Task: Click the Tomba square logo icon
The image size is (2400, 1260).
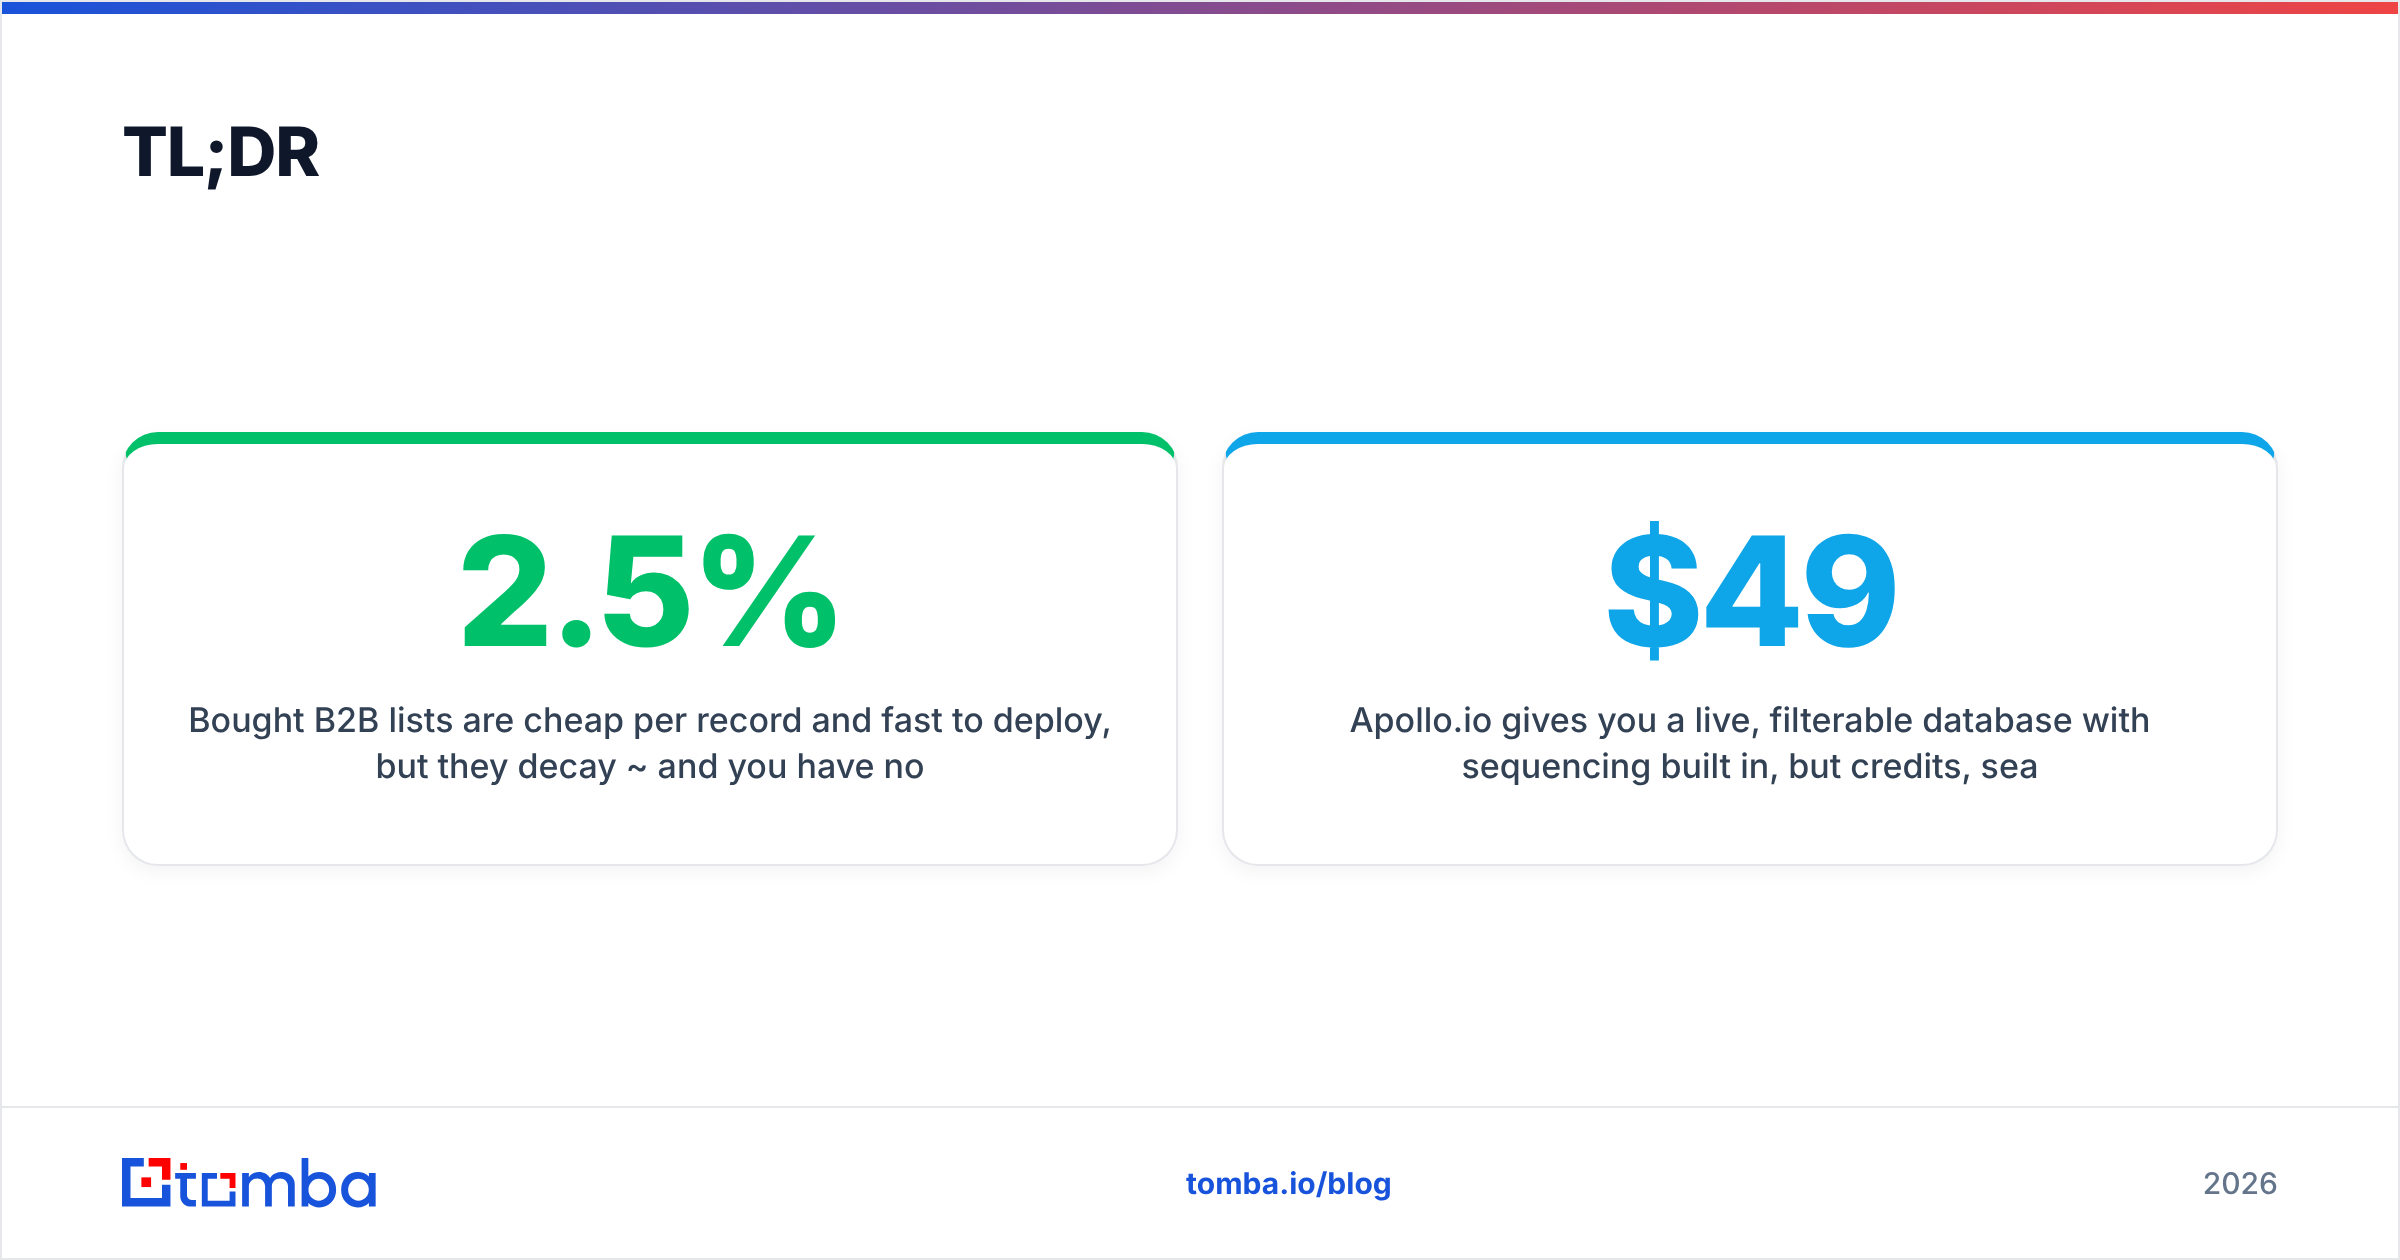Action: pos(147,1182)
